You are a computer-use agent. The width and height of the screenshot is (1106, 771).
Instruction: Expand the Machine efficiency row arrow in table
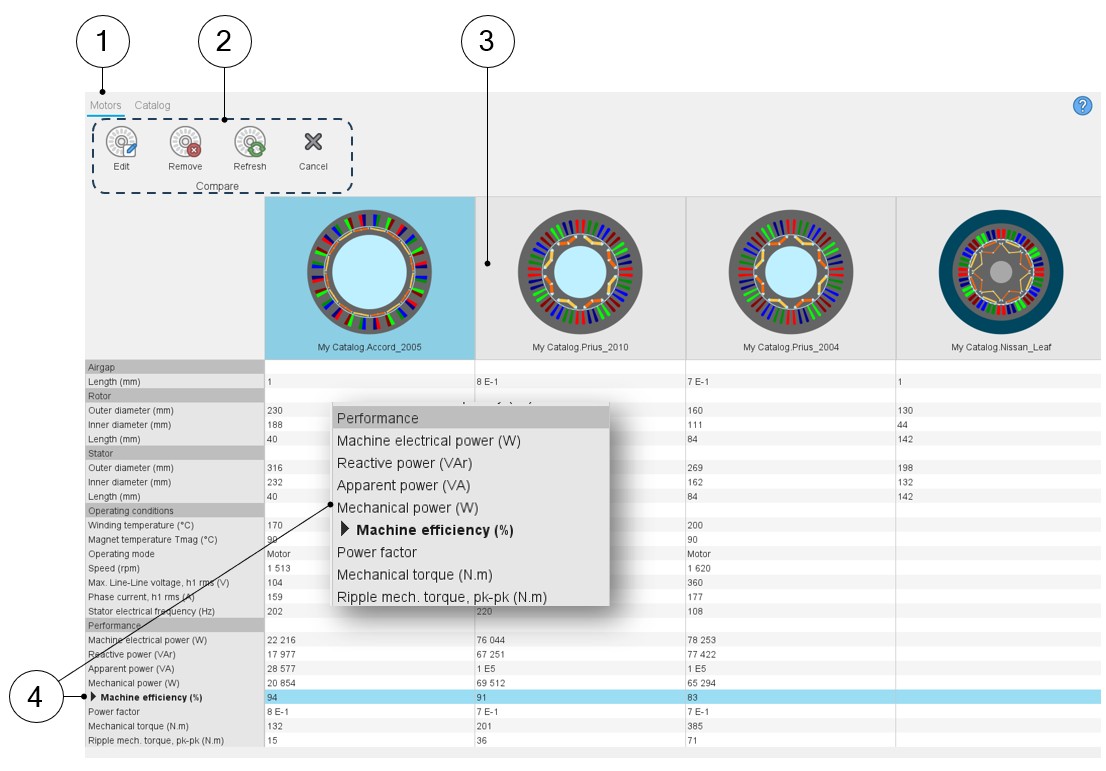click(94, 697)
